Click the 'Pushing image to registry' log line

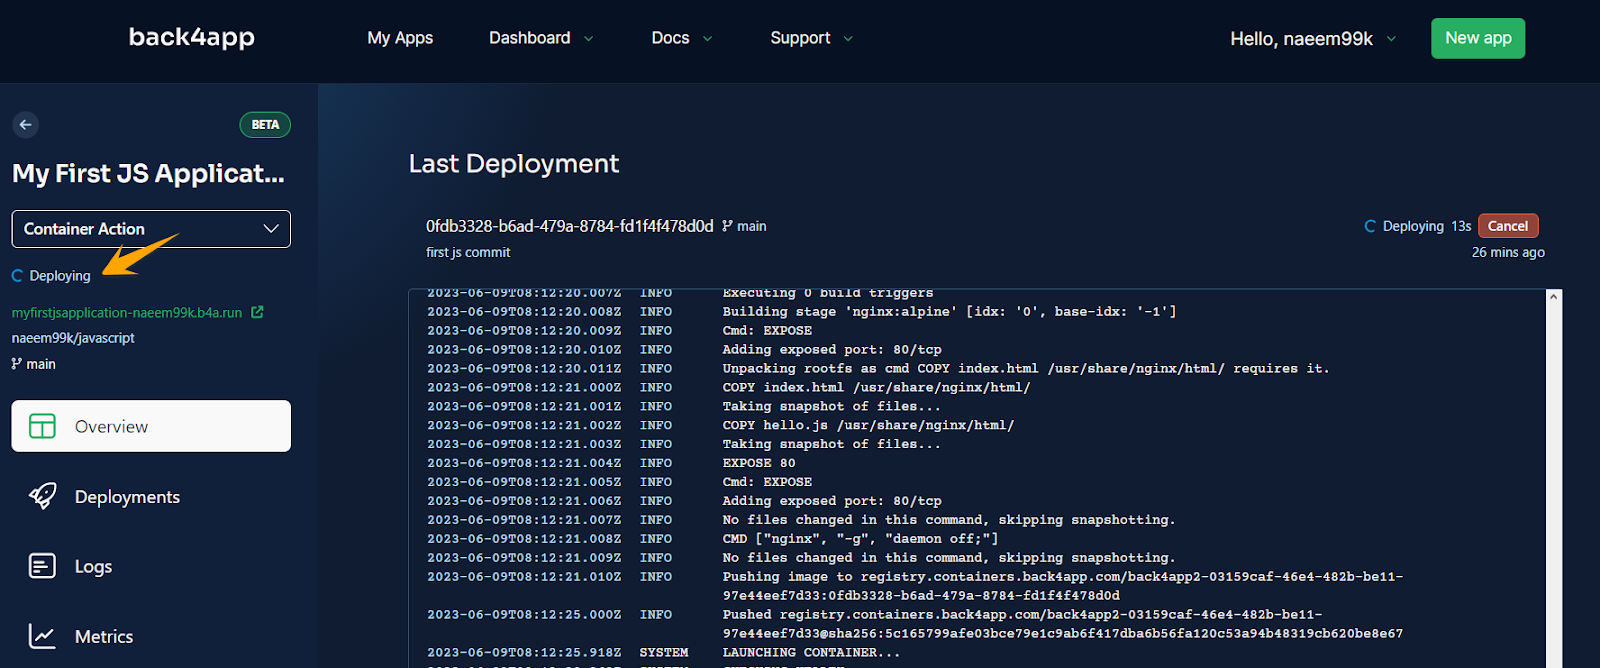[x=1062, y=586]
